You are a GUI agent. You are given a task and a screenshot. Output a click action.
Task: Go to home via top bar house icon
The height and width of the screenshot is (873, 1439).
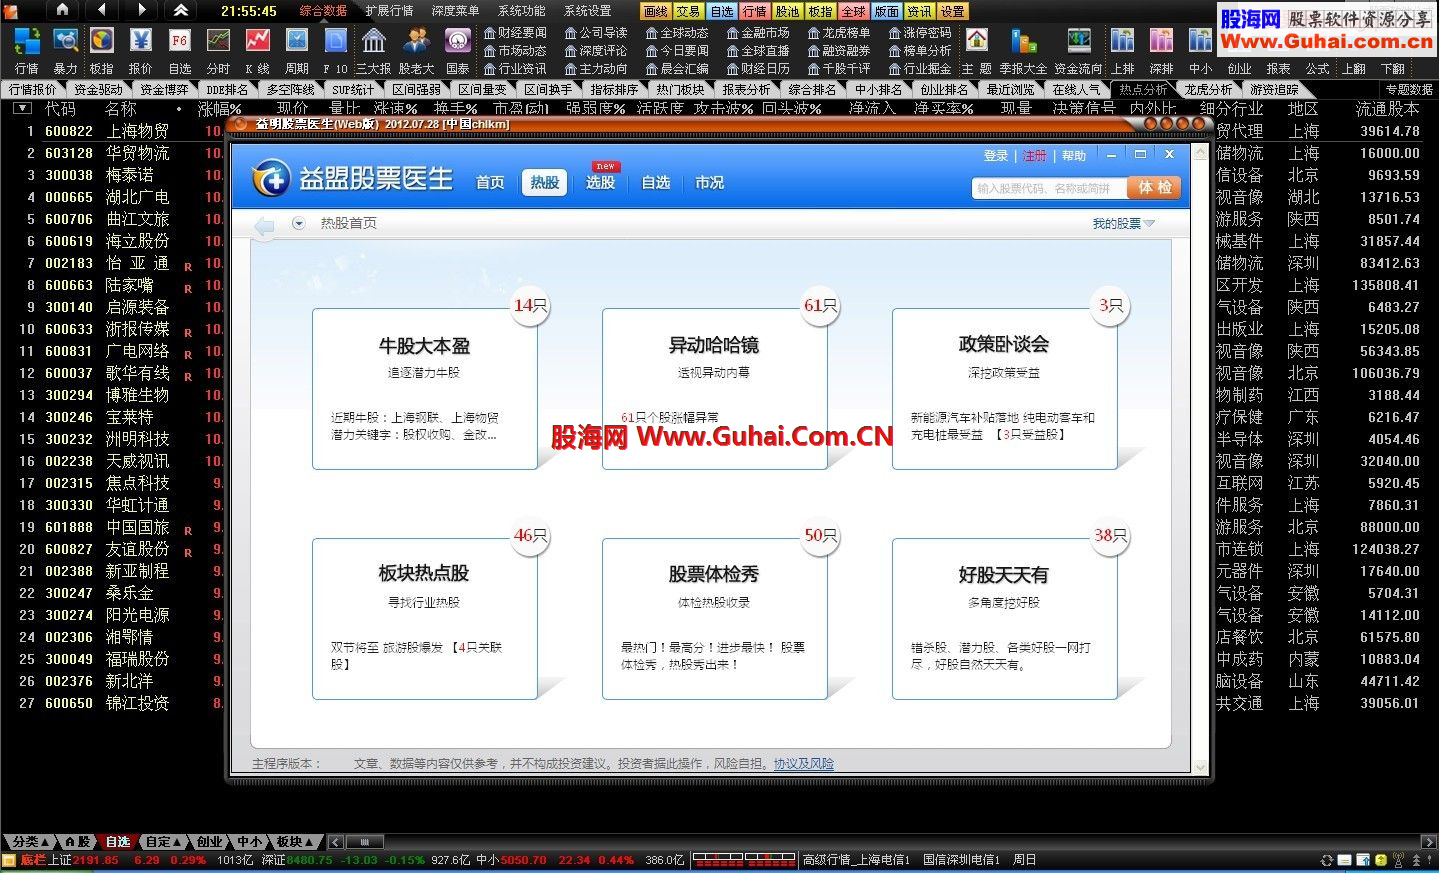pos(62,10)
